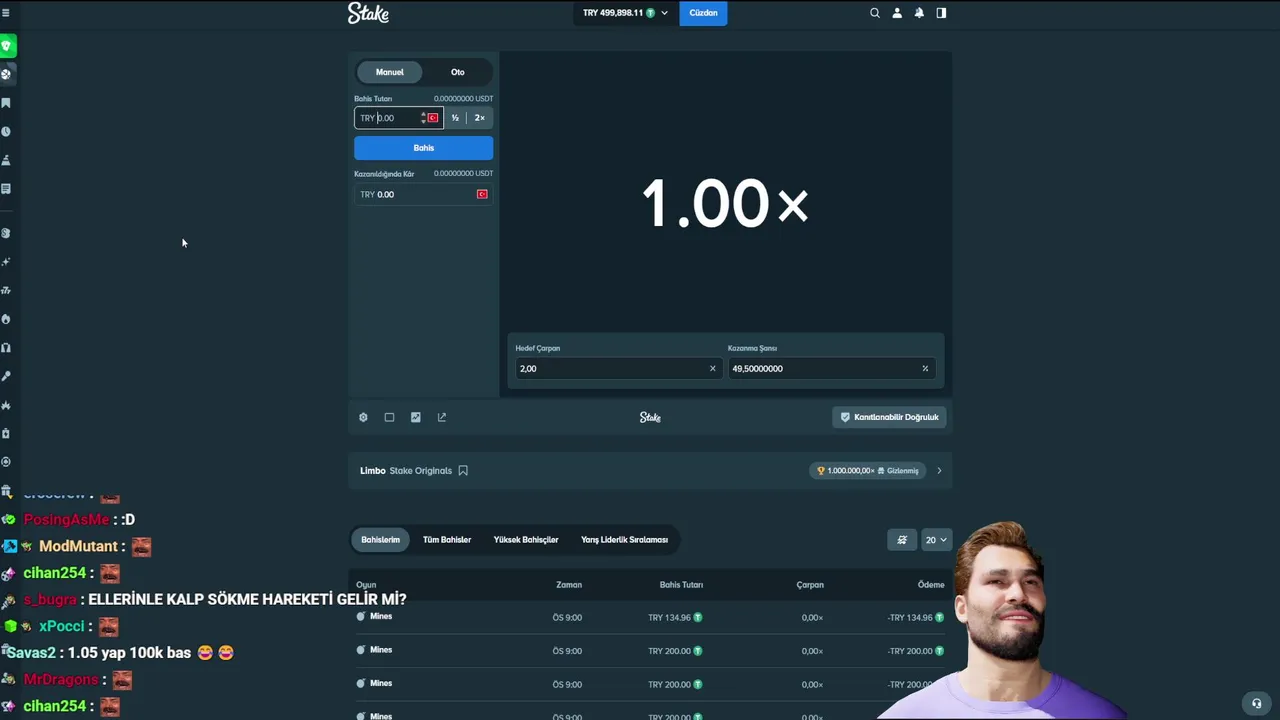Open recent games clock icon in the sidebar

(6, 131)
